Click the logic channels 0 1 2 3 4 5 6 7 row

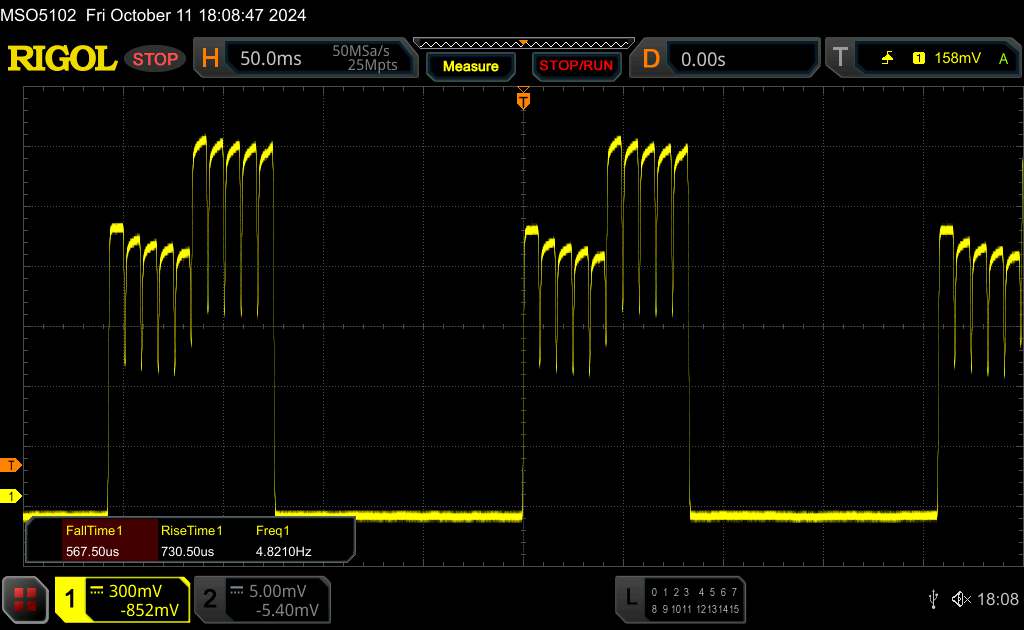coord(694,592)
